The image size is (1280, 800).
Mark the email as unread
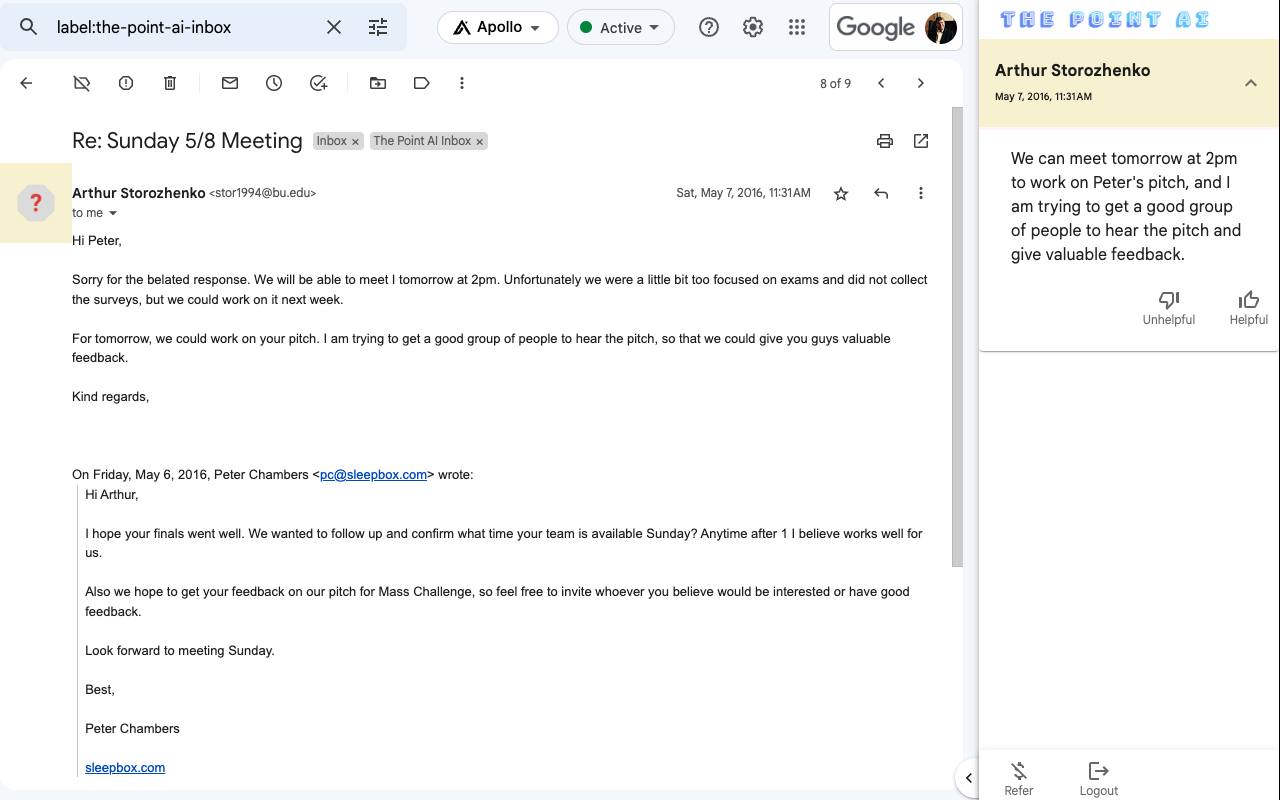[230, 83]
